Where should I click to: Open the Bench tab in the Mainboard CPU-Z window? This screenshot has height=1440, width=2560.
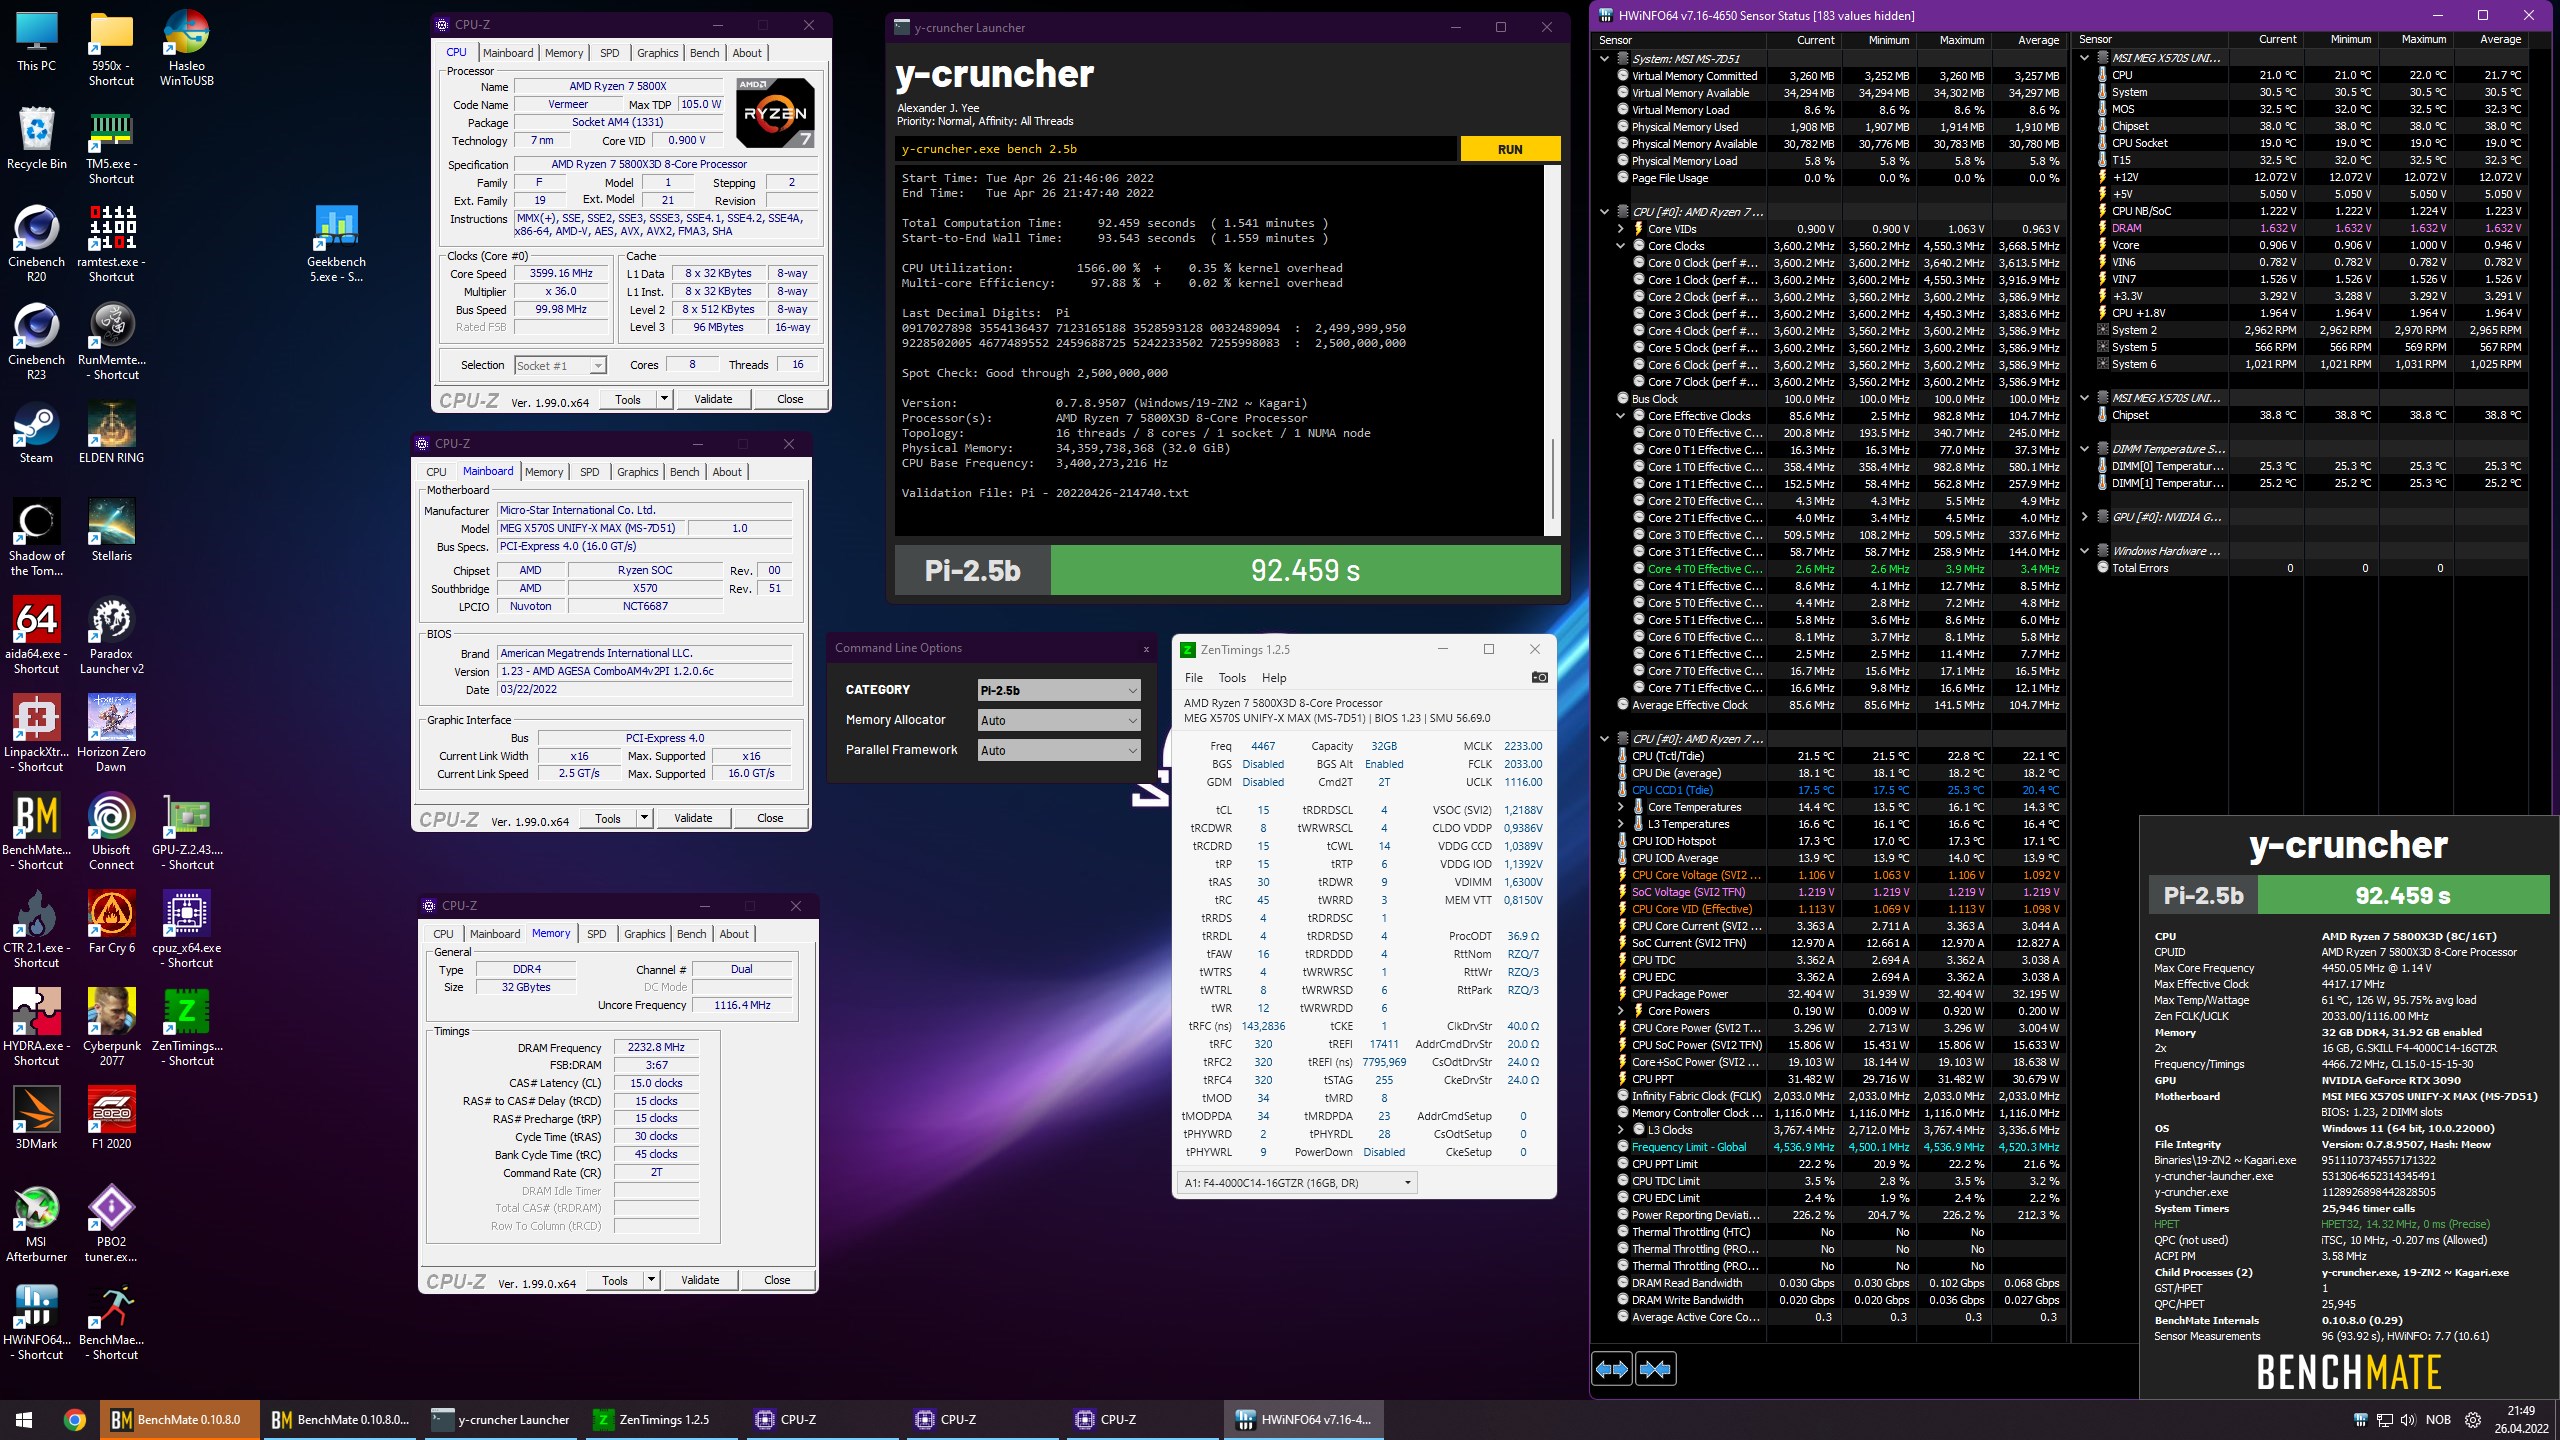tap(684, 472)
